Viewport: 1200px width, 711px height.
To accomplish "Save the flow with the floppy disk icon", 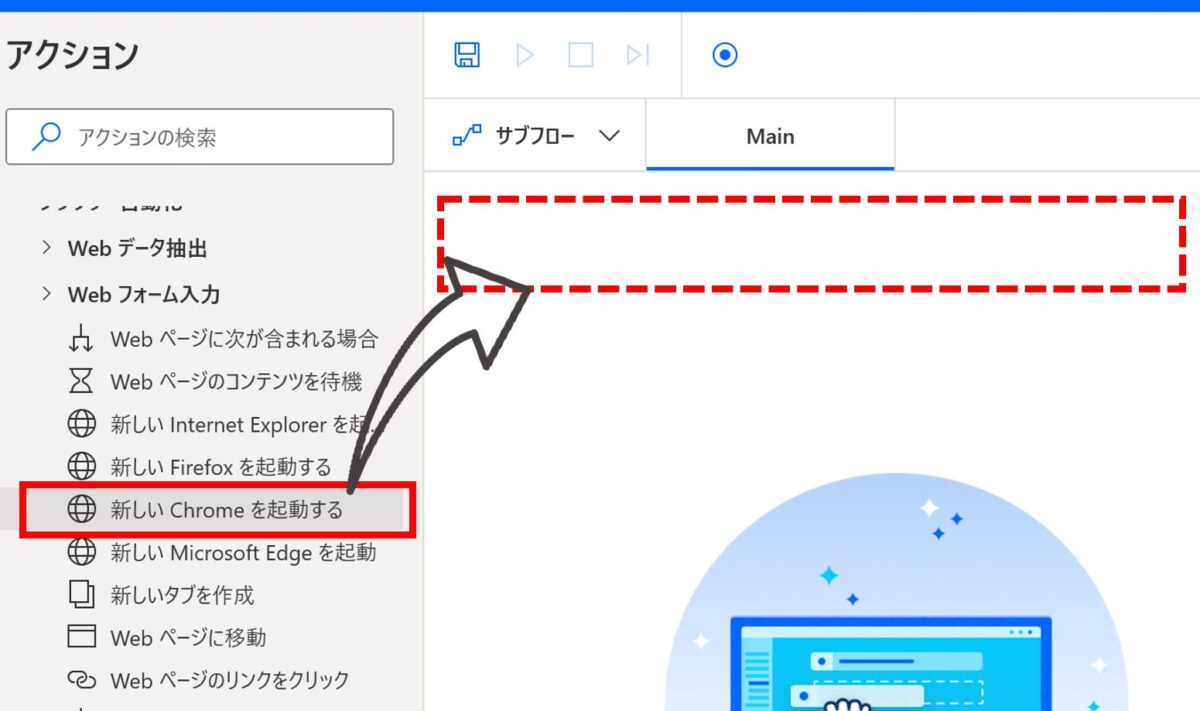I will point(466,54).
